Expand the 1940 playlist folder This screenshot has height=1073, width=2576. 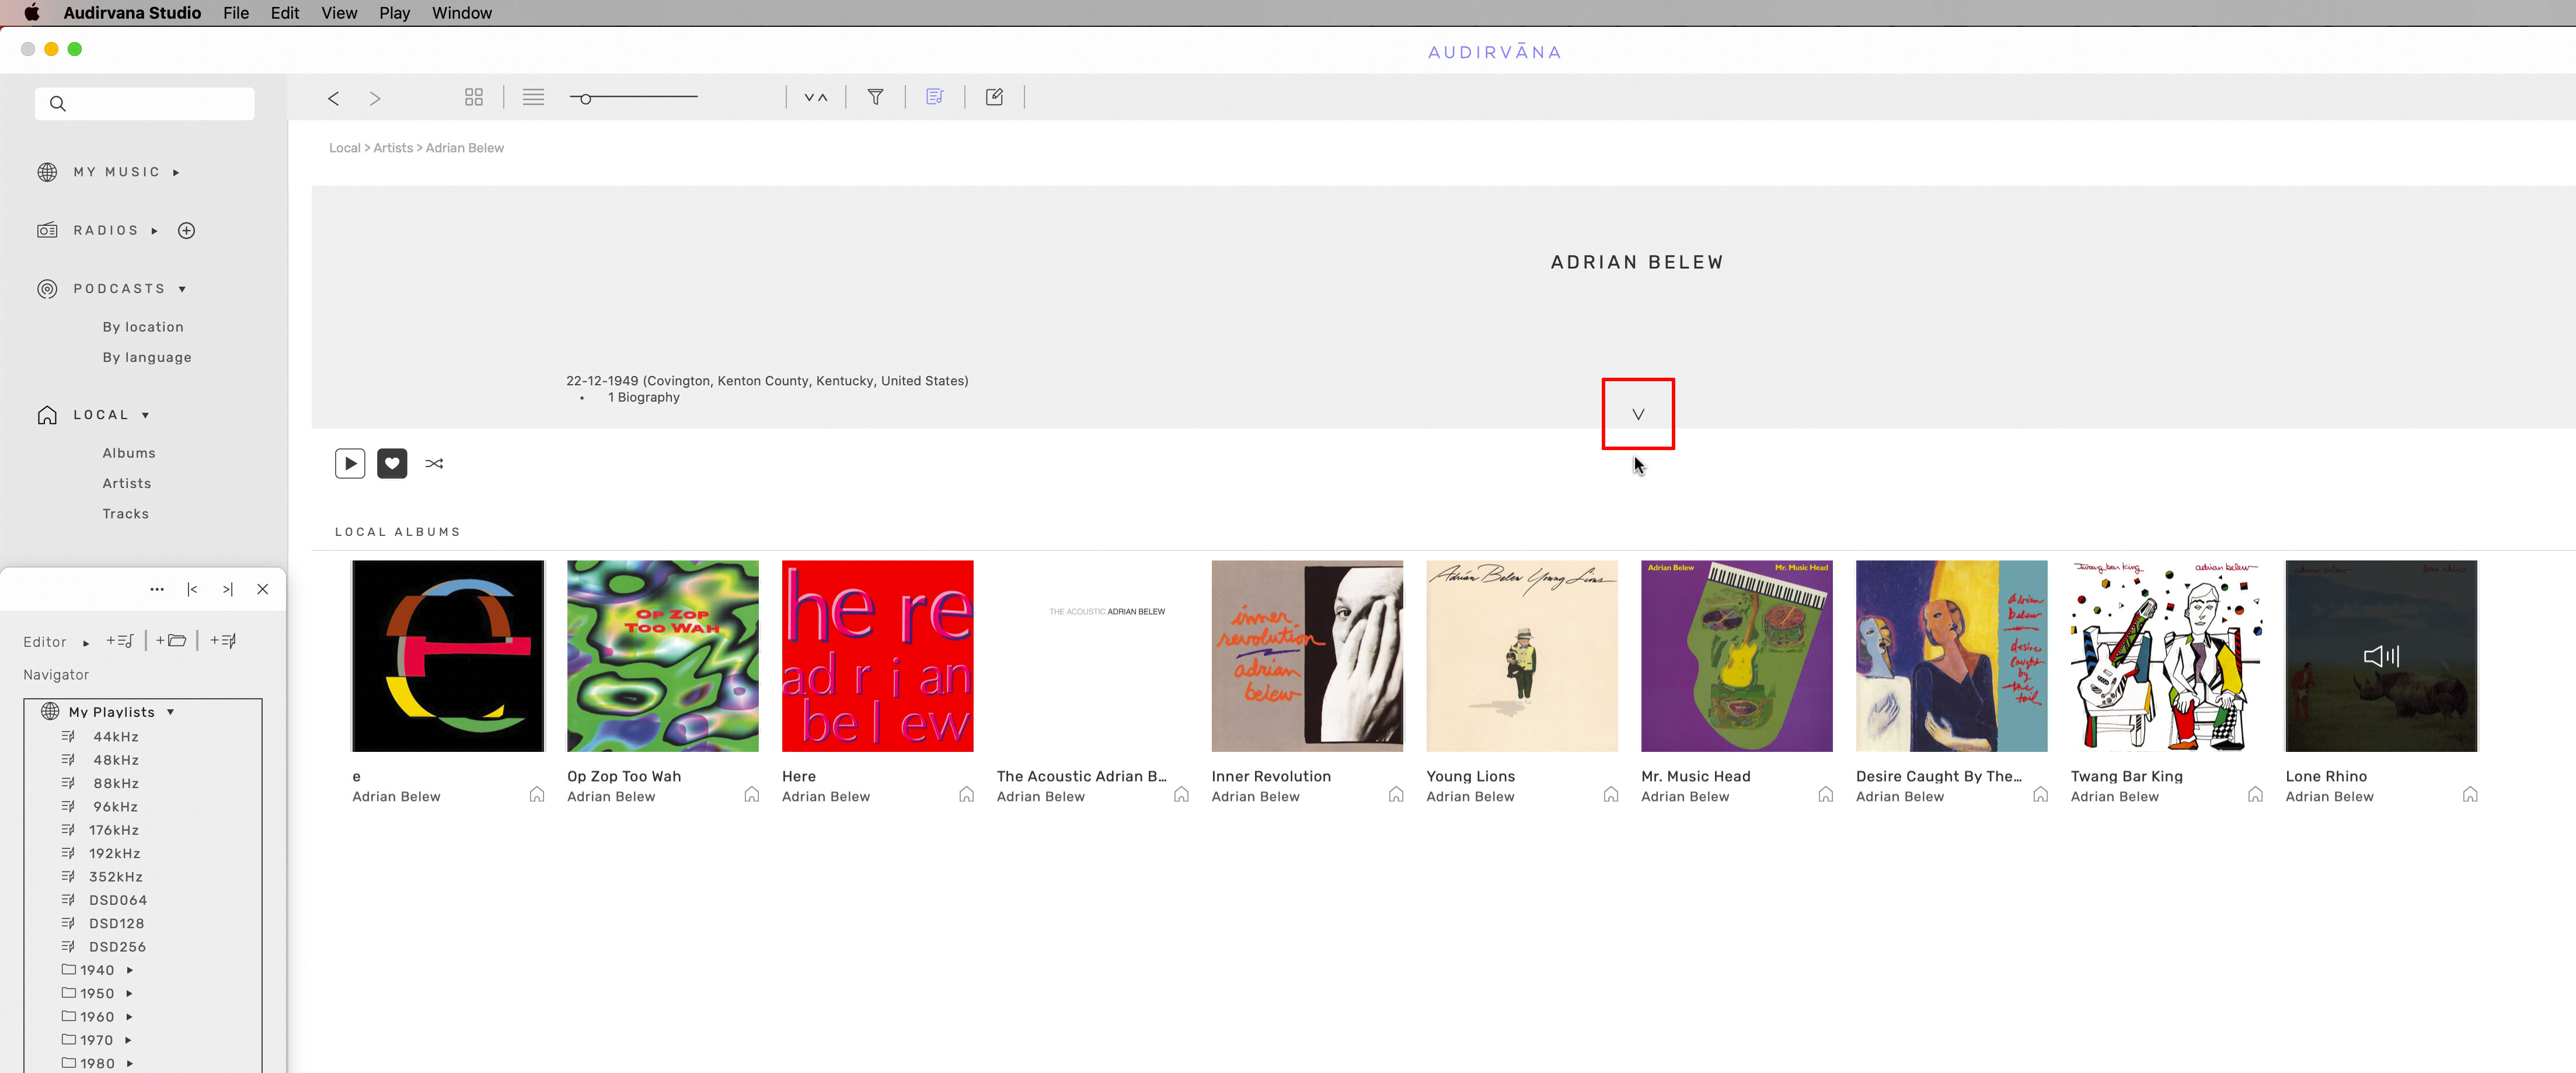[130, 970]
